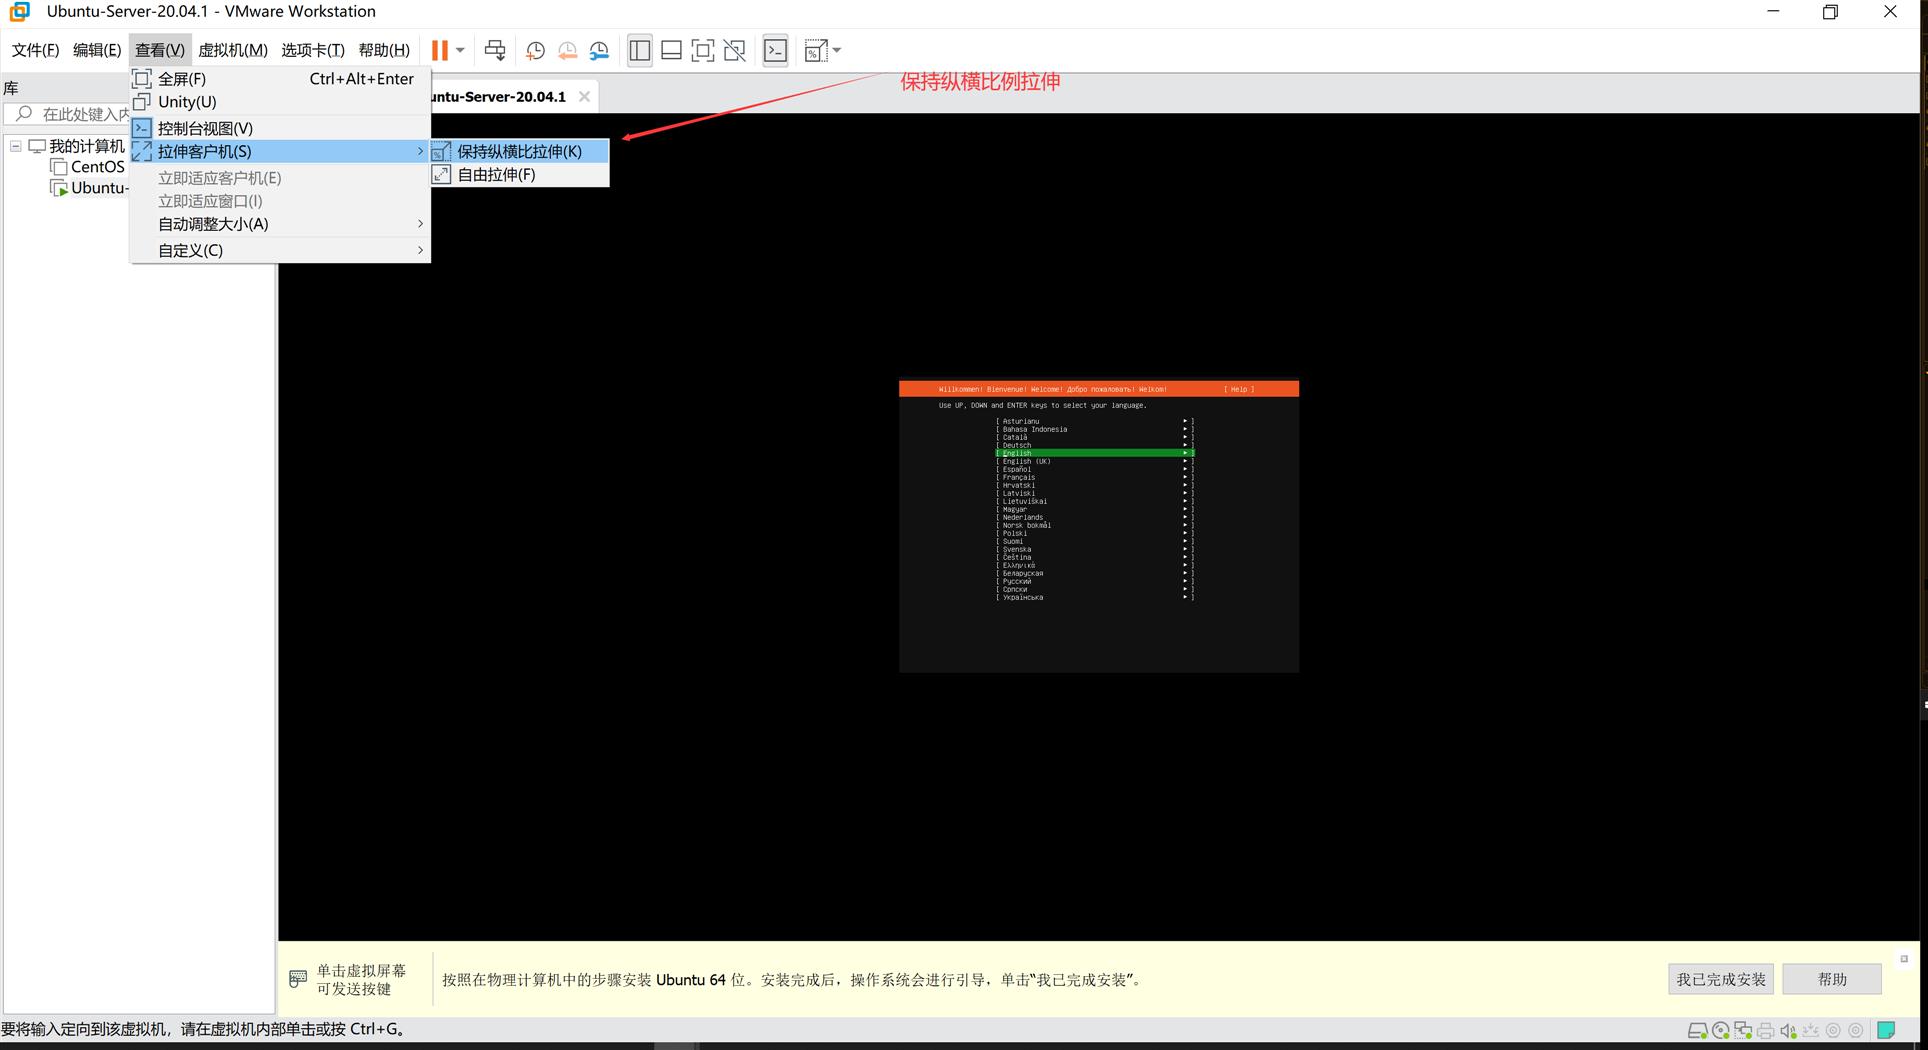Pause the virtual machine from the toolbar
The width and height of the screenshot is (1928, 1050).
(x=439, y=50)
